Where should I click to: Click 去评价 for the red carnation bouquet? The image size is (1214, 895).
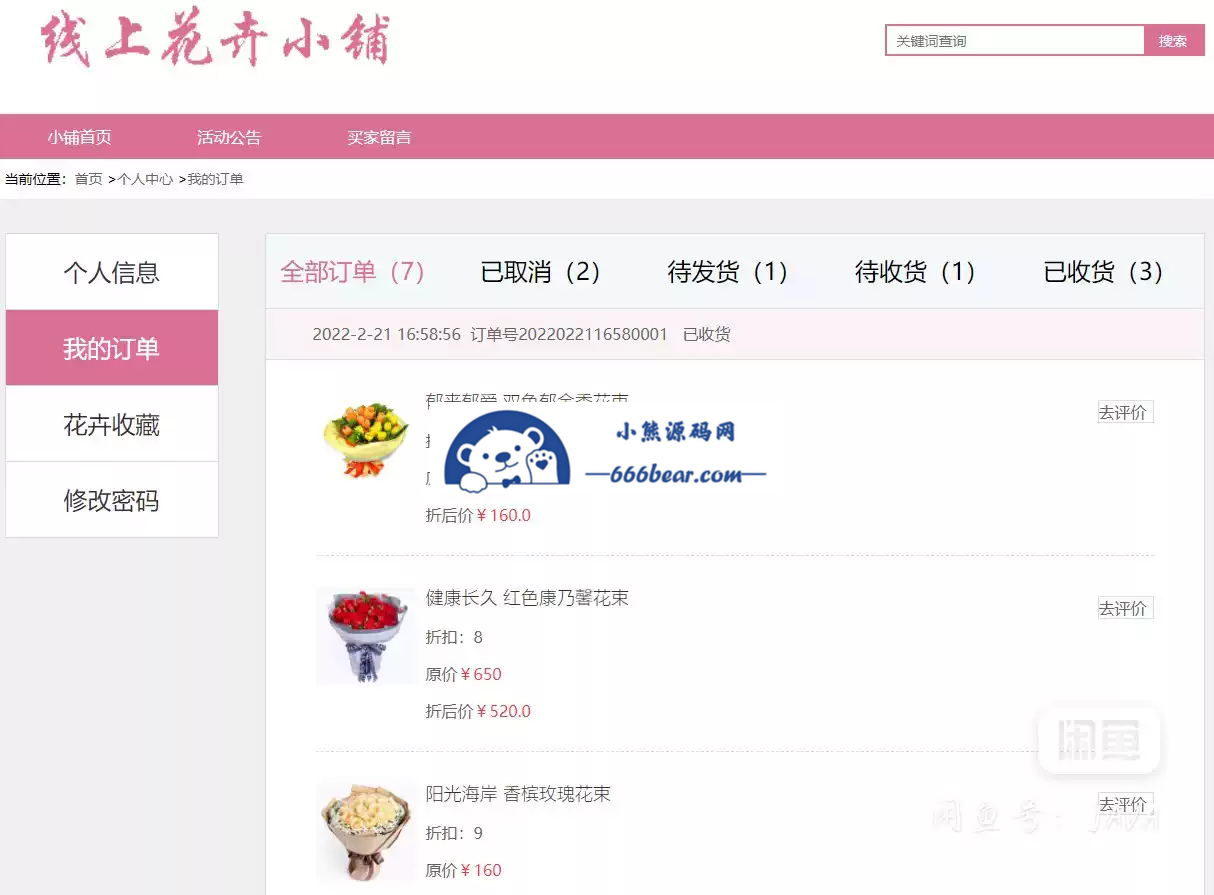(x=1125, y=608)
